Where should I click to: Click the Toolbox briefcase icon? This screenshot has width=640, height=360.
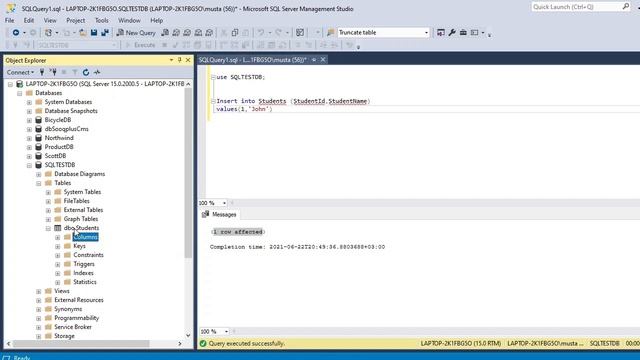[463, 33]
